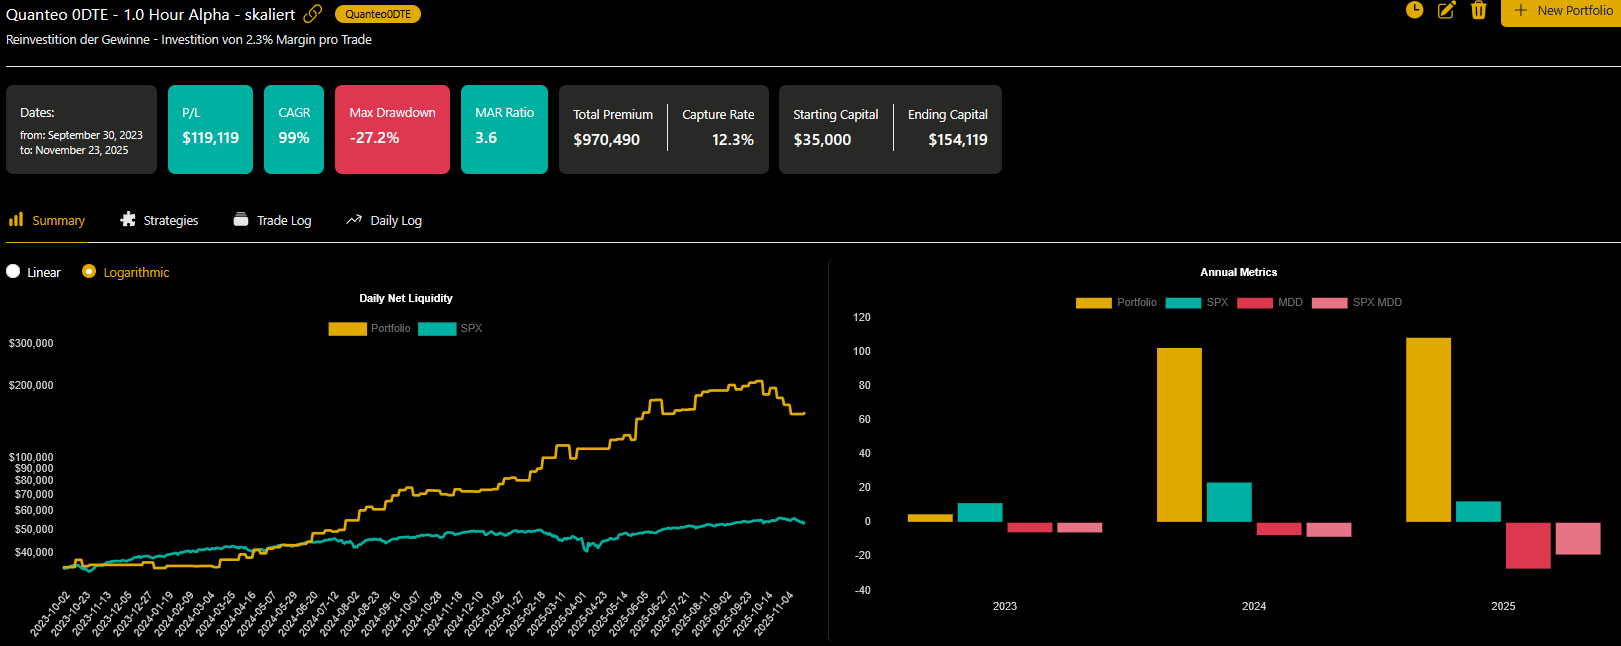This screenshot has width=1621, height=646.
Task: Click the SPX MDD pink legend swatch
Action: [x=1329, y=303]
